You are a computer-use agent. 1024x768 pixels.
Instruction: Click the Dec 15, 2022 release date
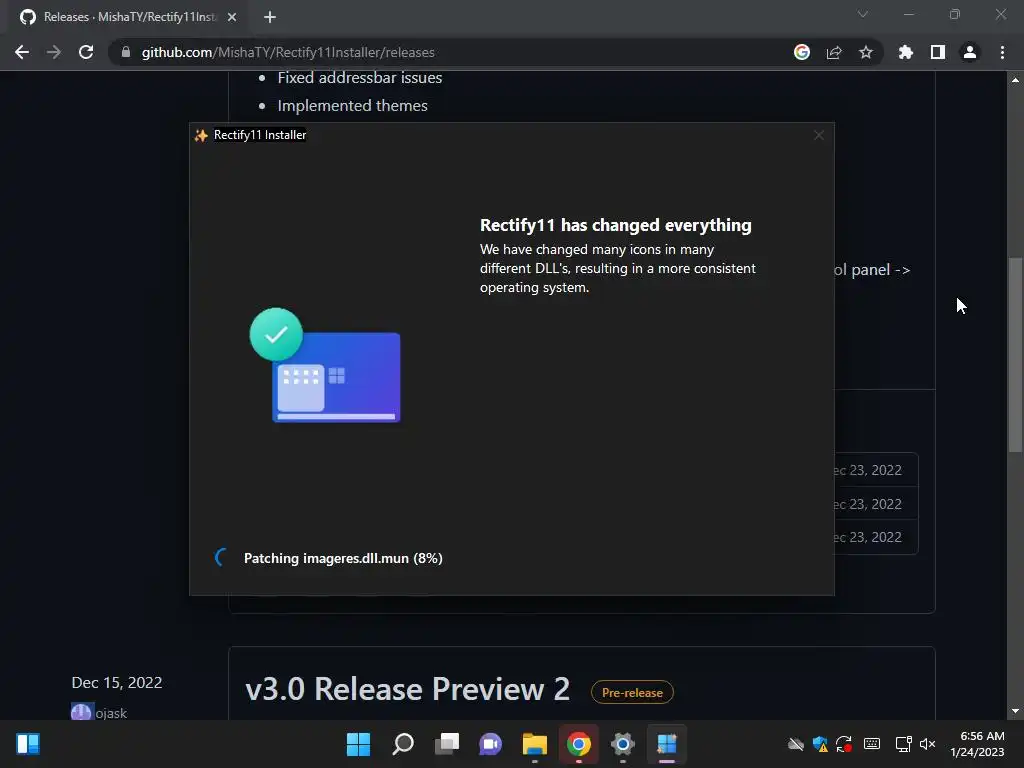coord(117,682)
